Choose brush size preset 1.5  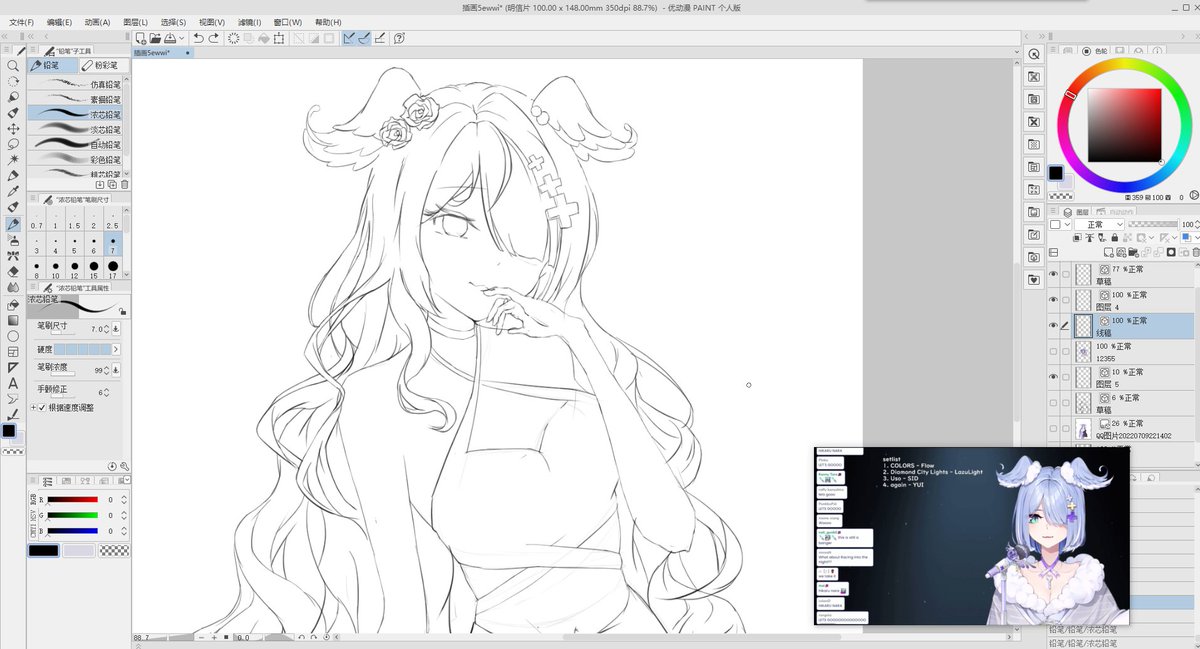[74, 220]
